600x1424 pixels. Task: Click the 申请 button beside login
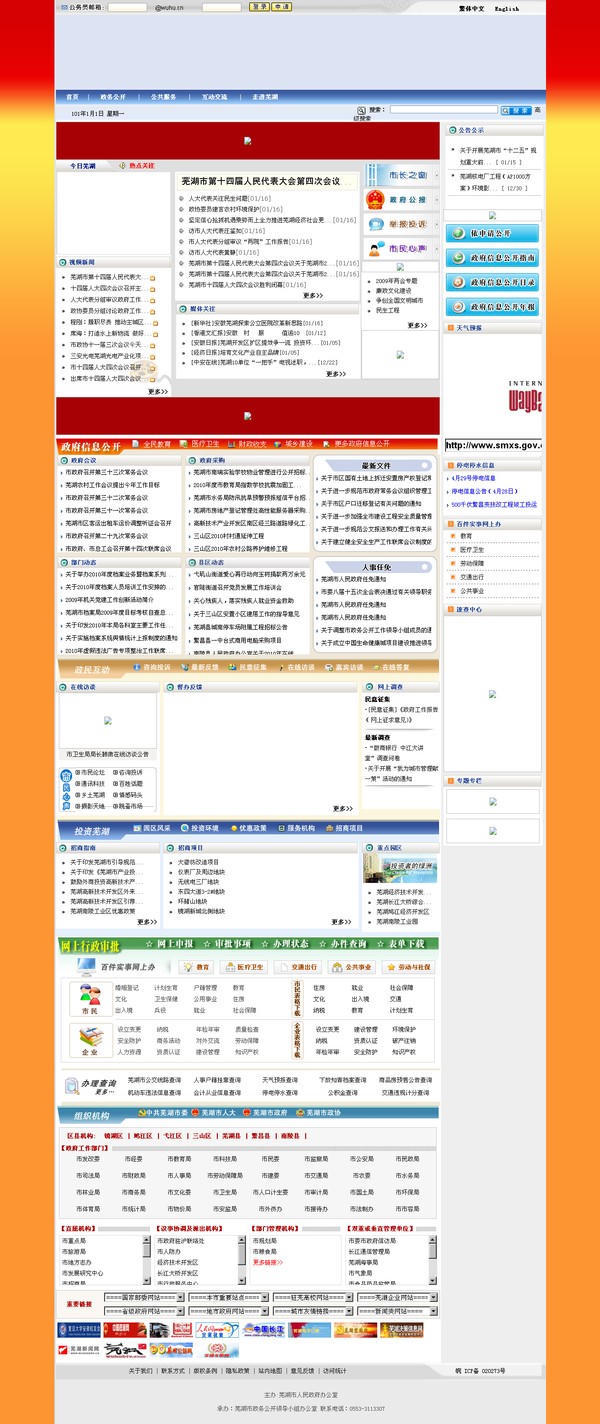[281, 7]
